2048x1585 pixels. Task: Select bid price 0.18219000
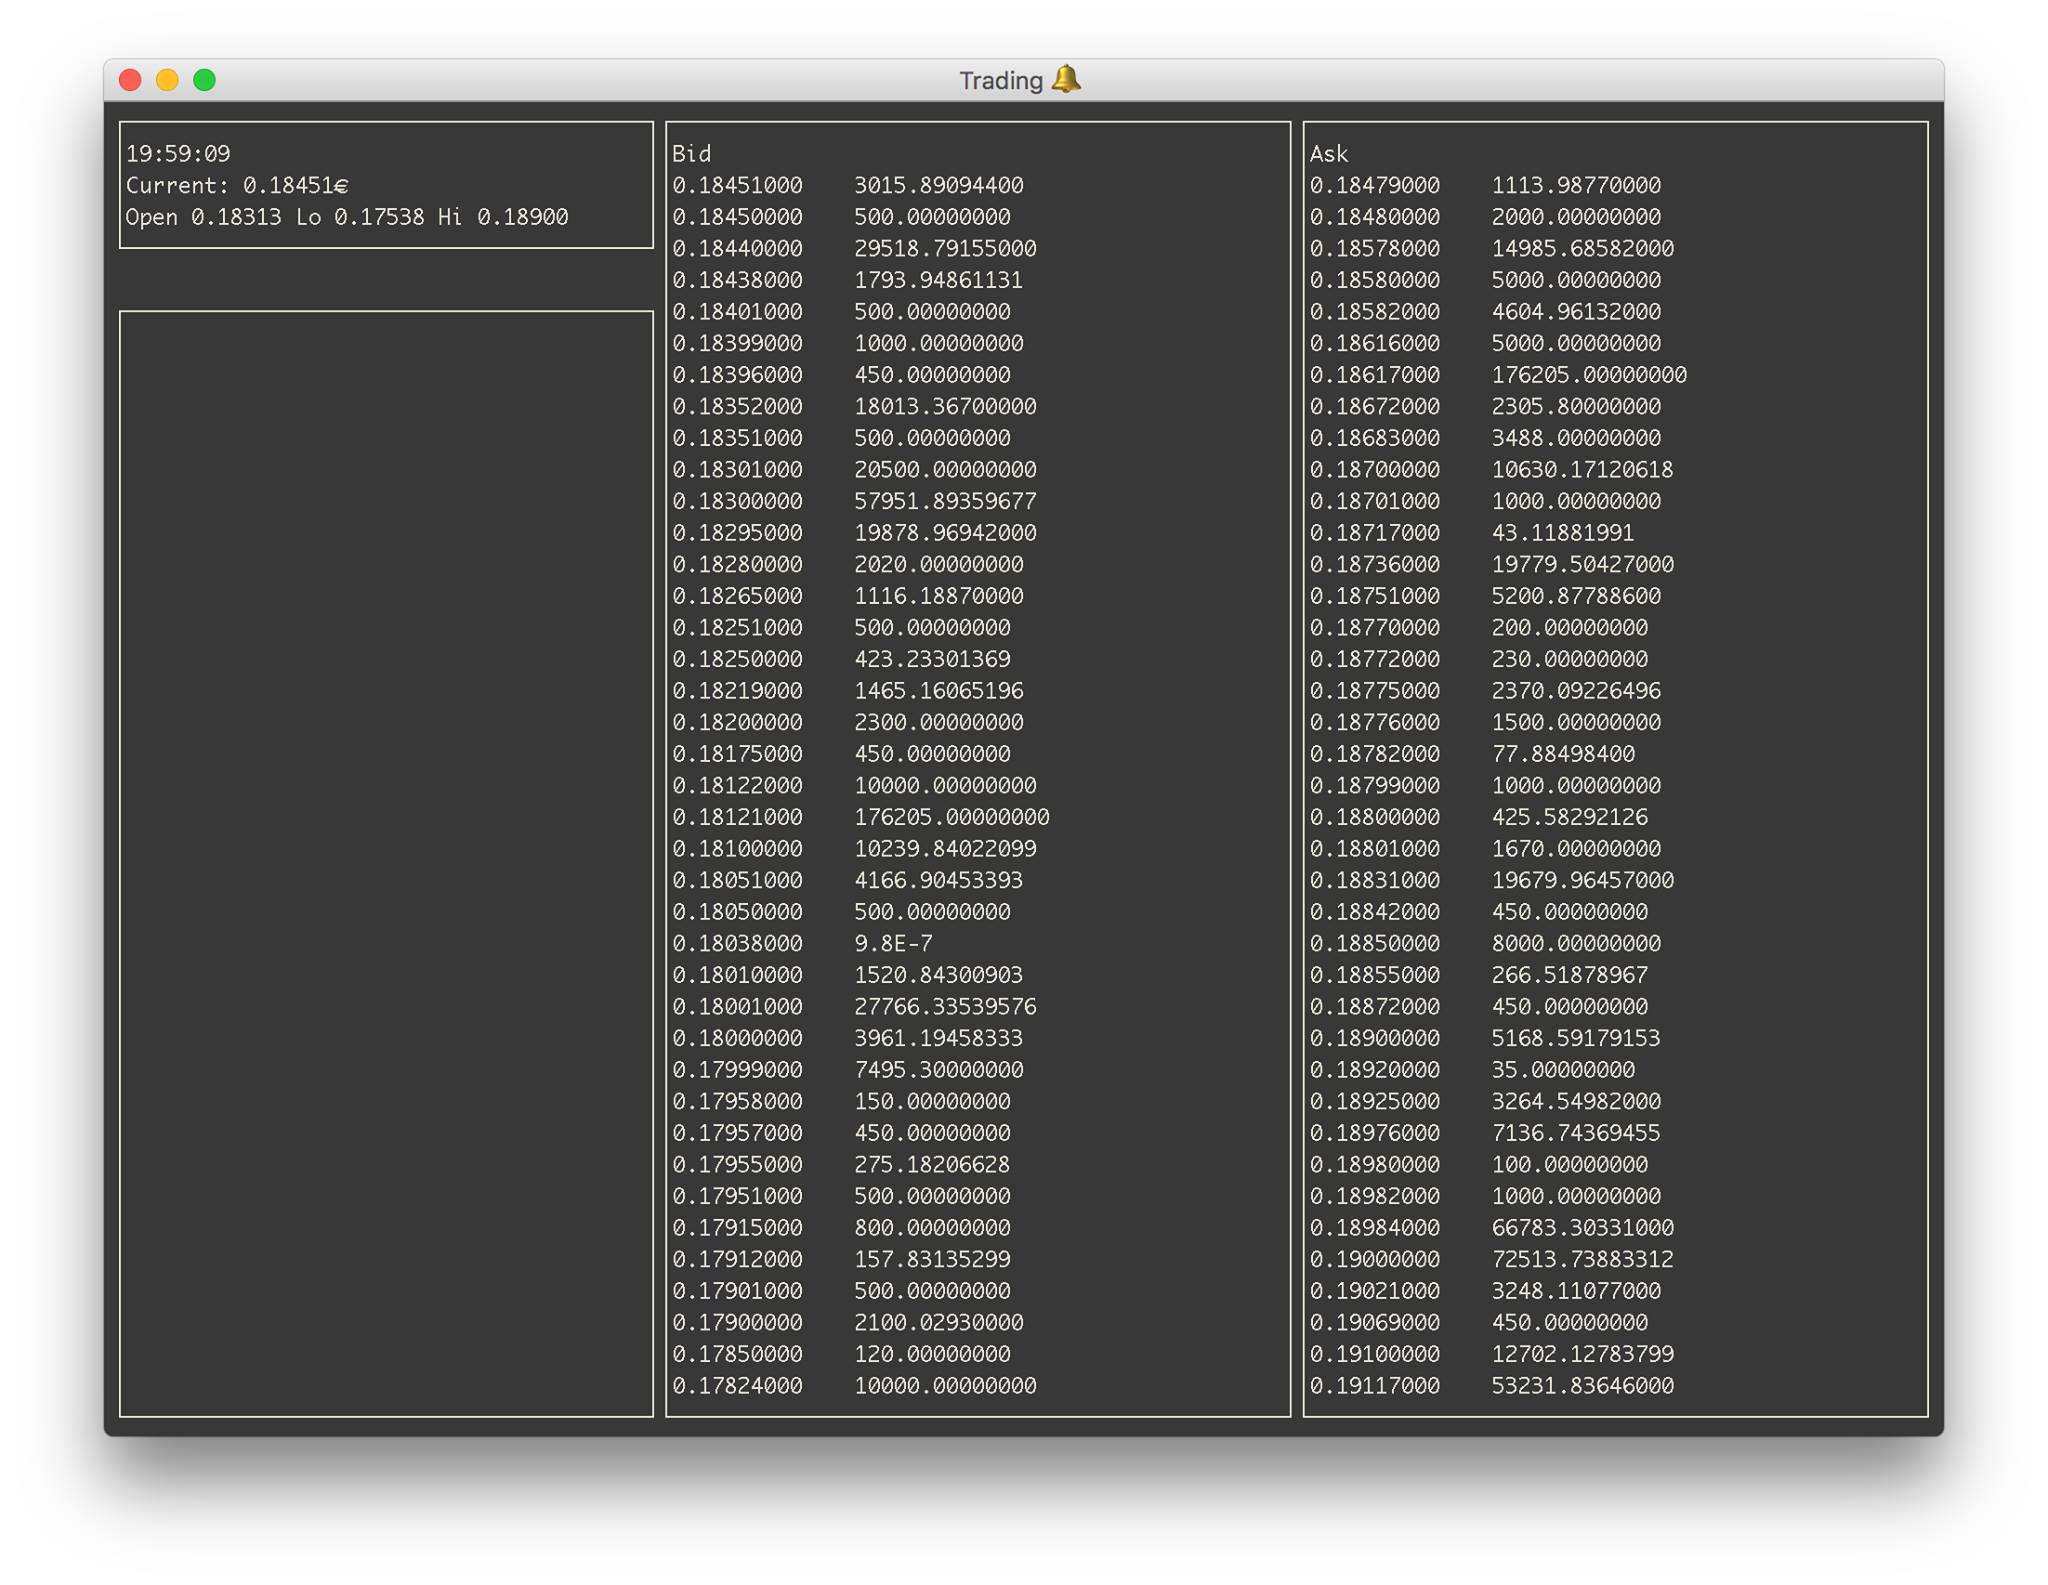pyautogui.click(x=737, y=691)
